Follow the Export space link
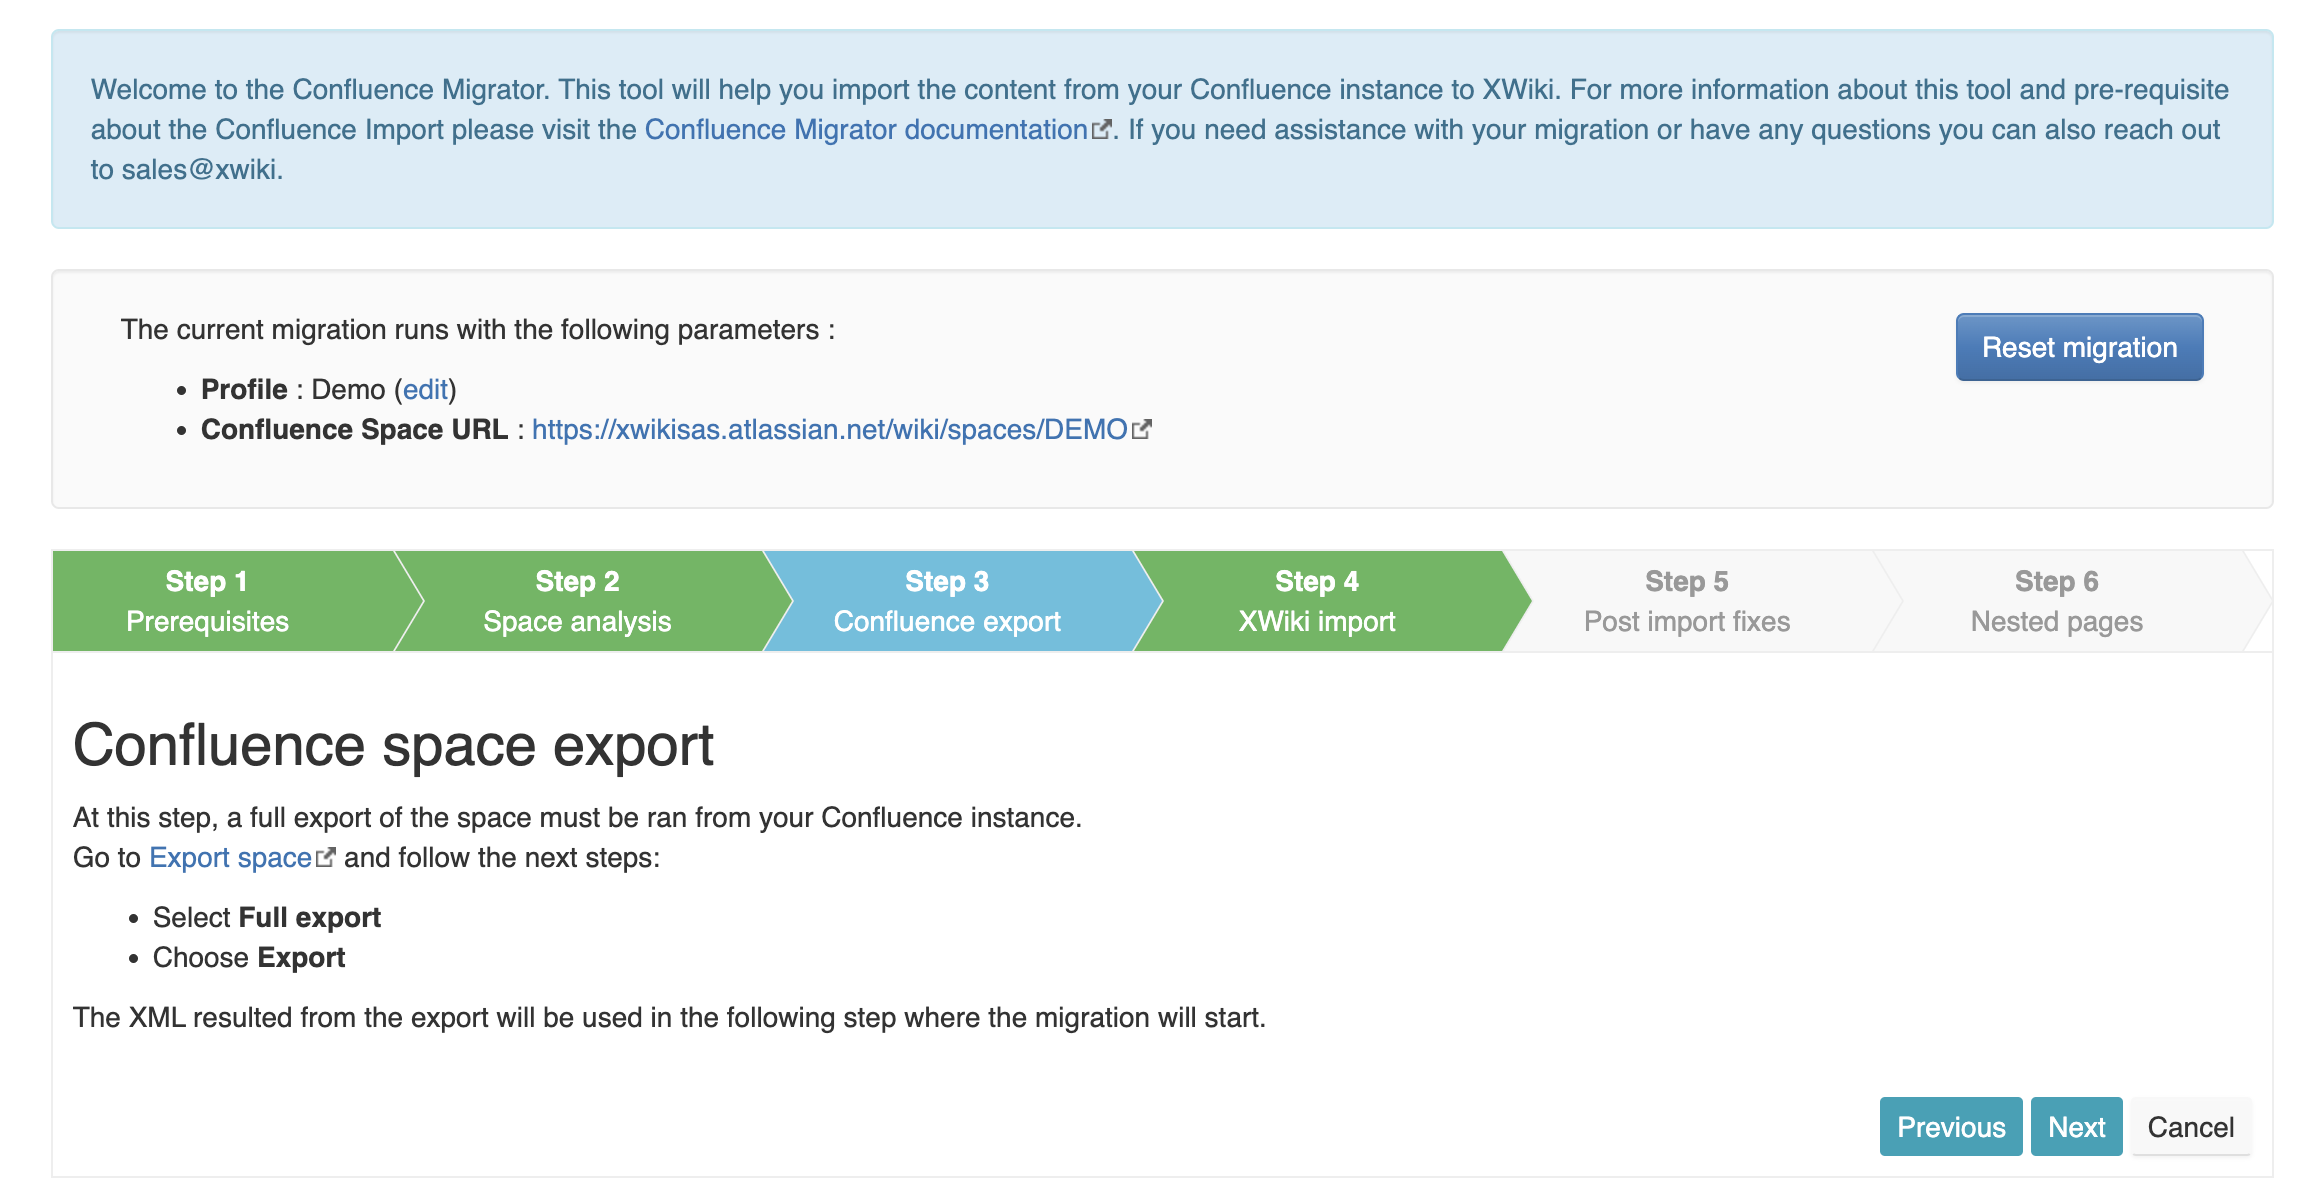The image size is (2304, 1198). (229, 857)
